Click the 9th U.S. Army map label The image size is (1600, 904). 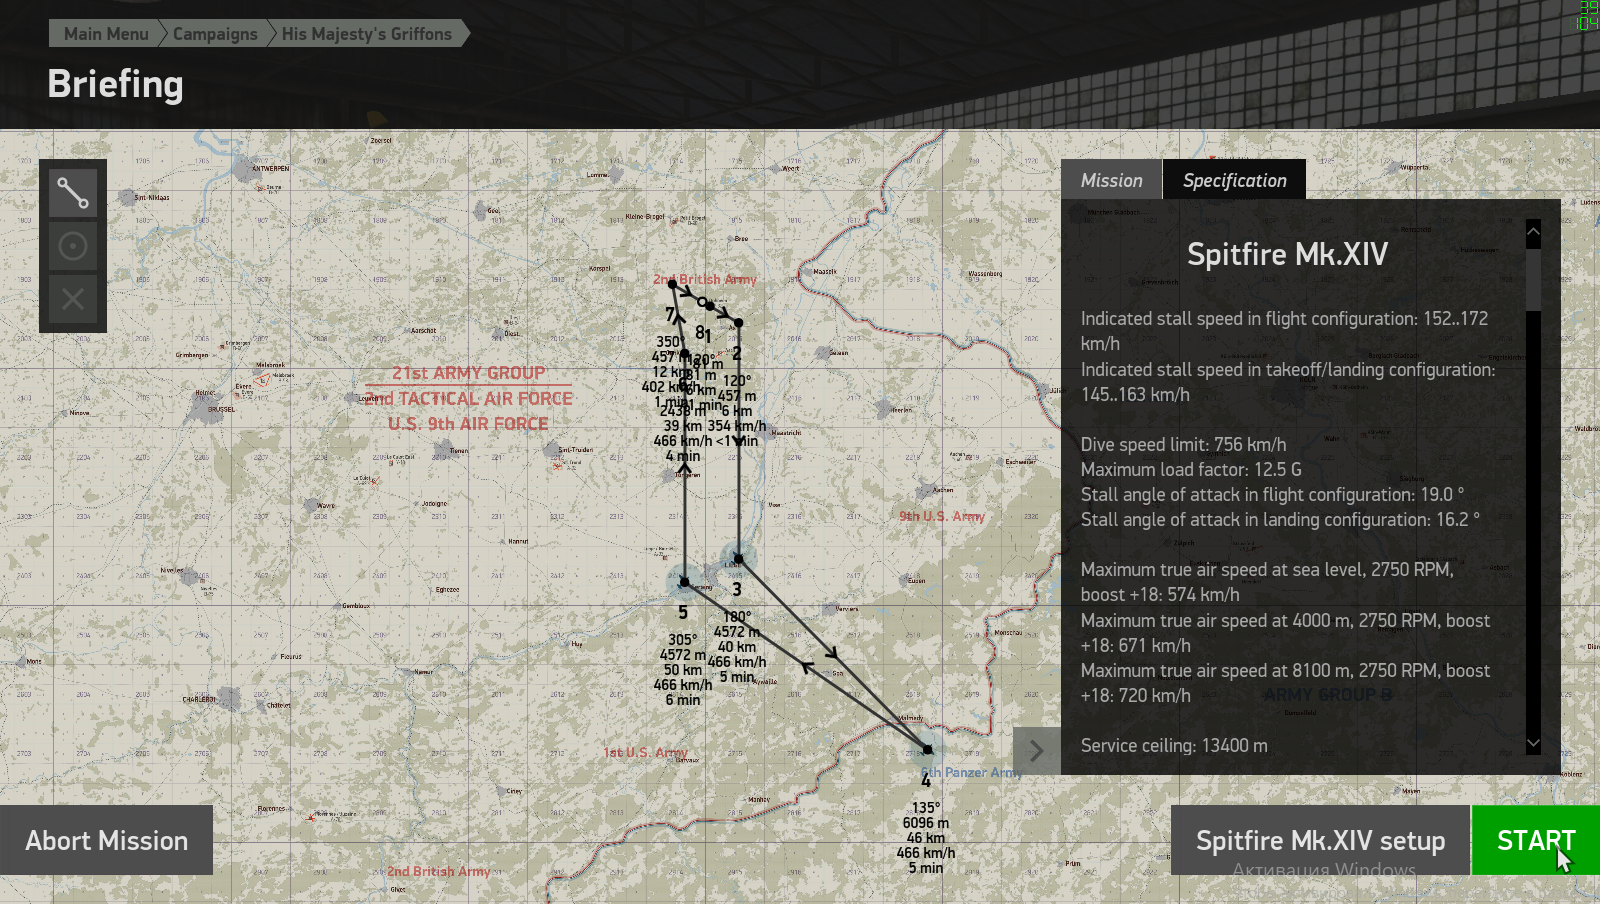[x=942, y=516]
